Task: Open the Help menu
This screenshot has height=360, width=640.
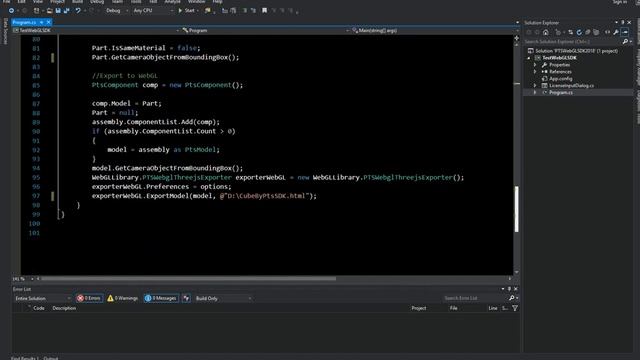Action: (217, 2)
